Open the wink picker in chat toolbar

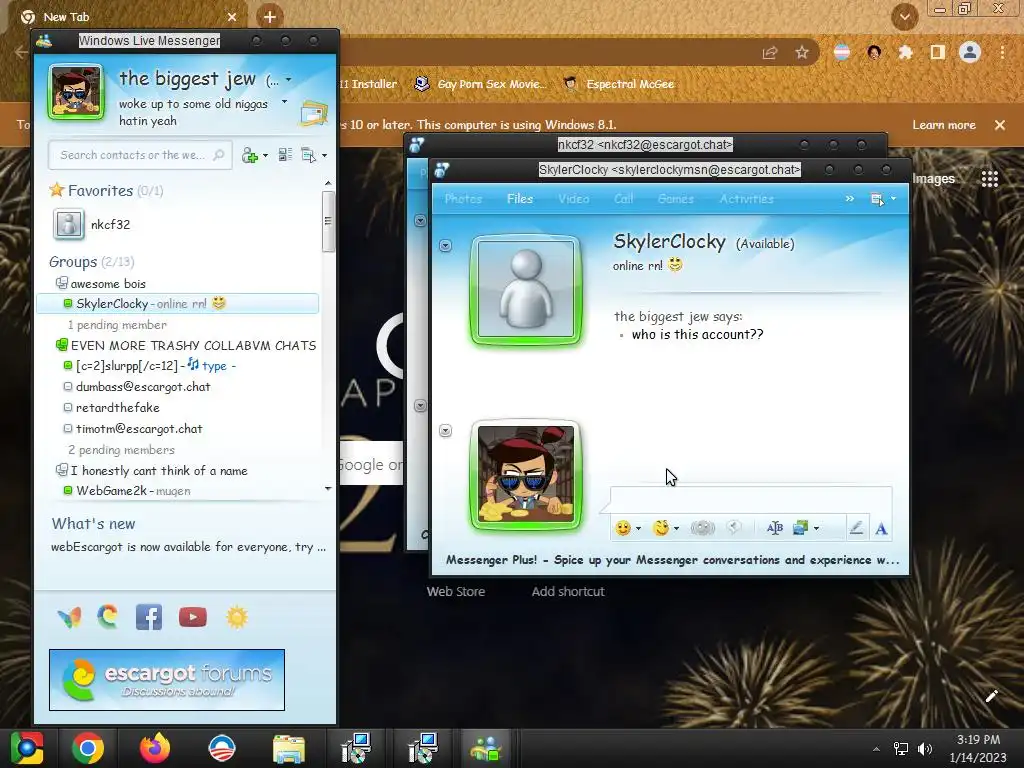(661, 528)
